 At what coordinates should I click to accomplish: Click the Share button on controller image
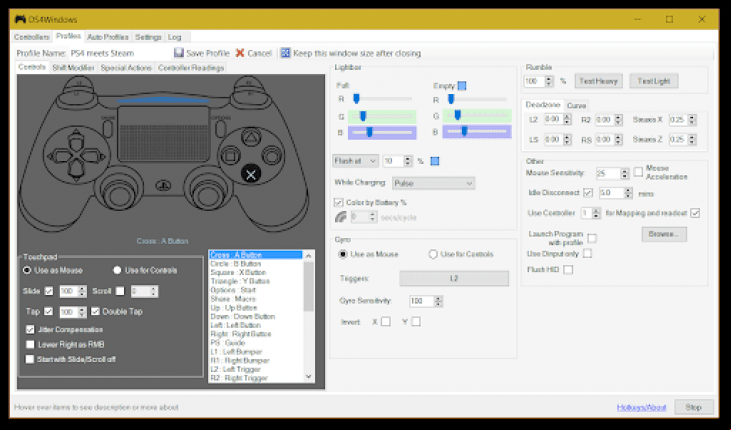click(108, 127)
